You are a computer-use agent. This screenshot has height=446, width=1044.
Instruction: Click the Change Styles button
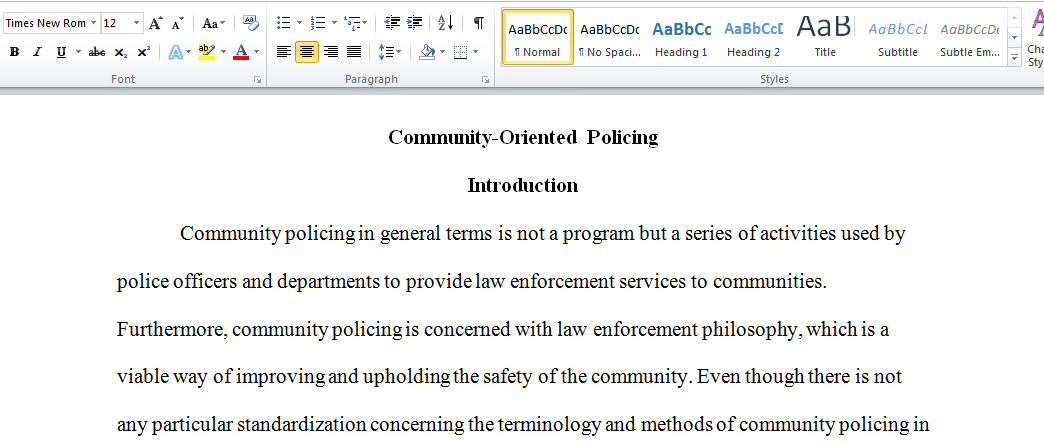tap(1035, 37)
